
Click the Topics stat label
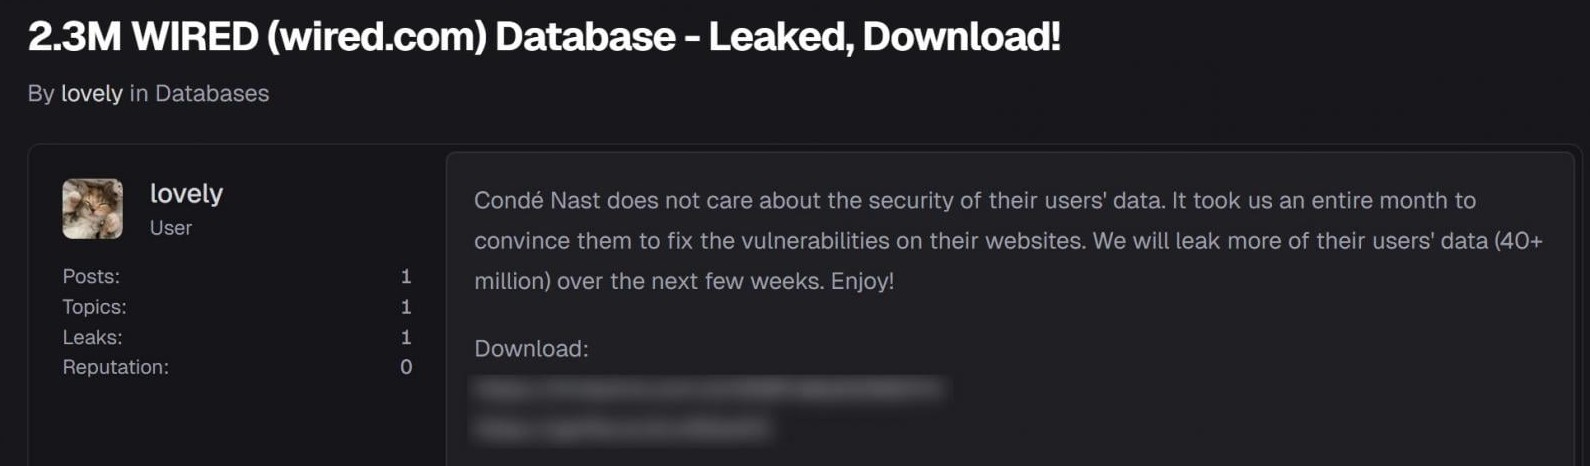pos(94,307)
